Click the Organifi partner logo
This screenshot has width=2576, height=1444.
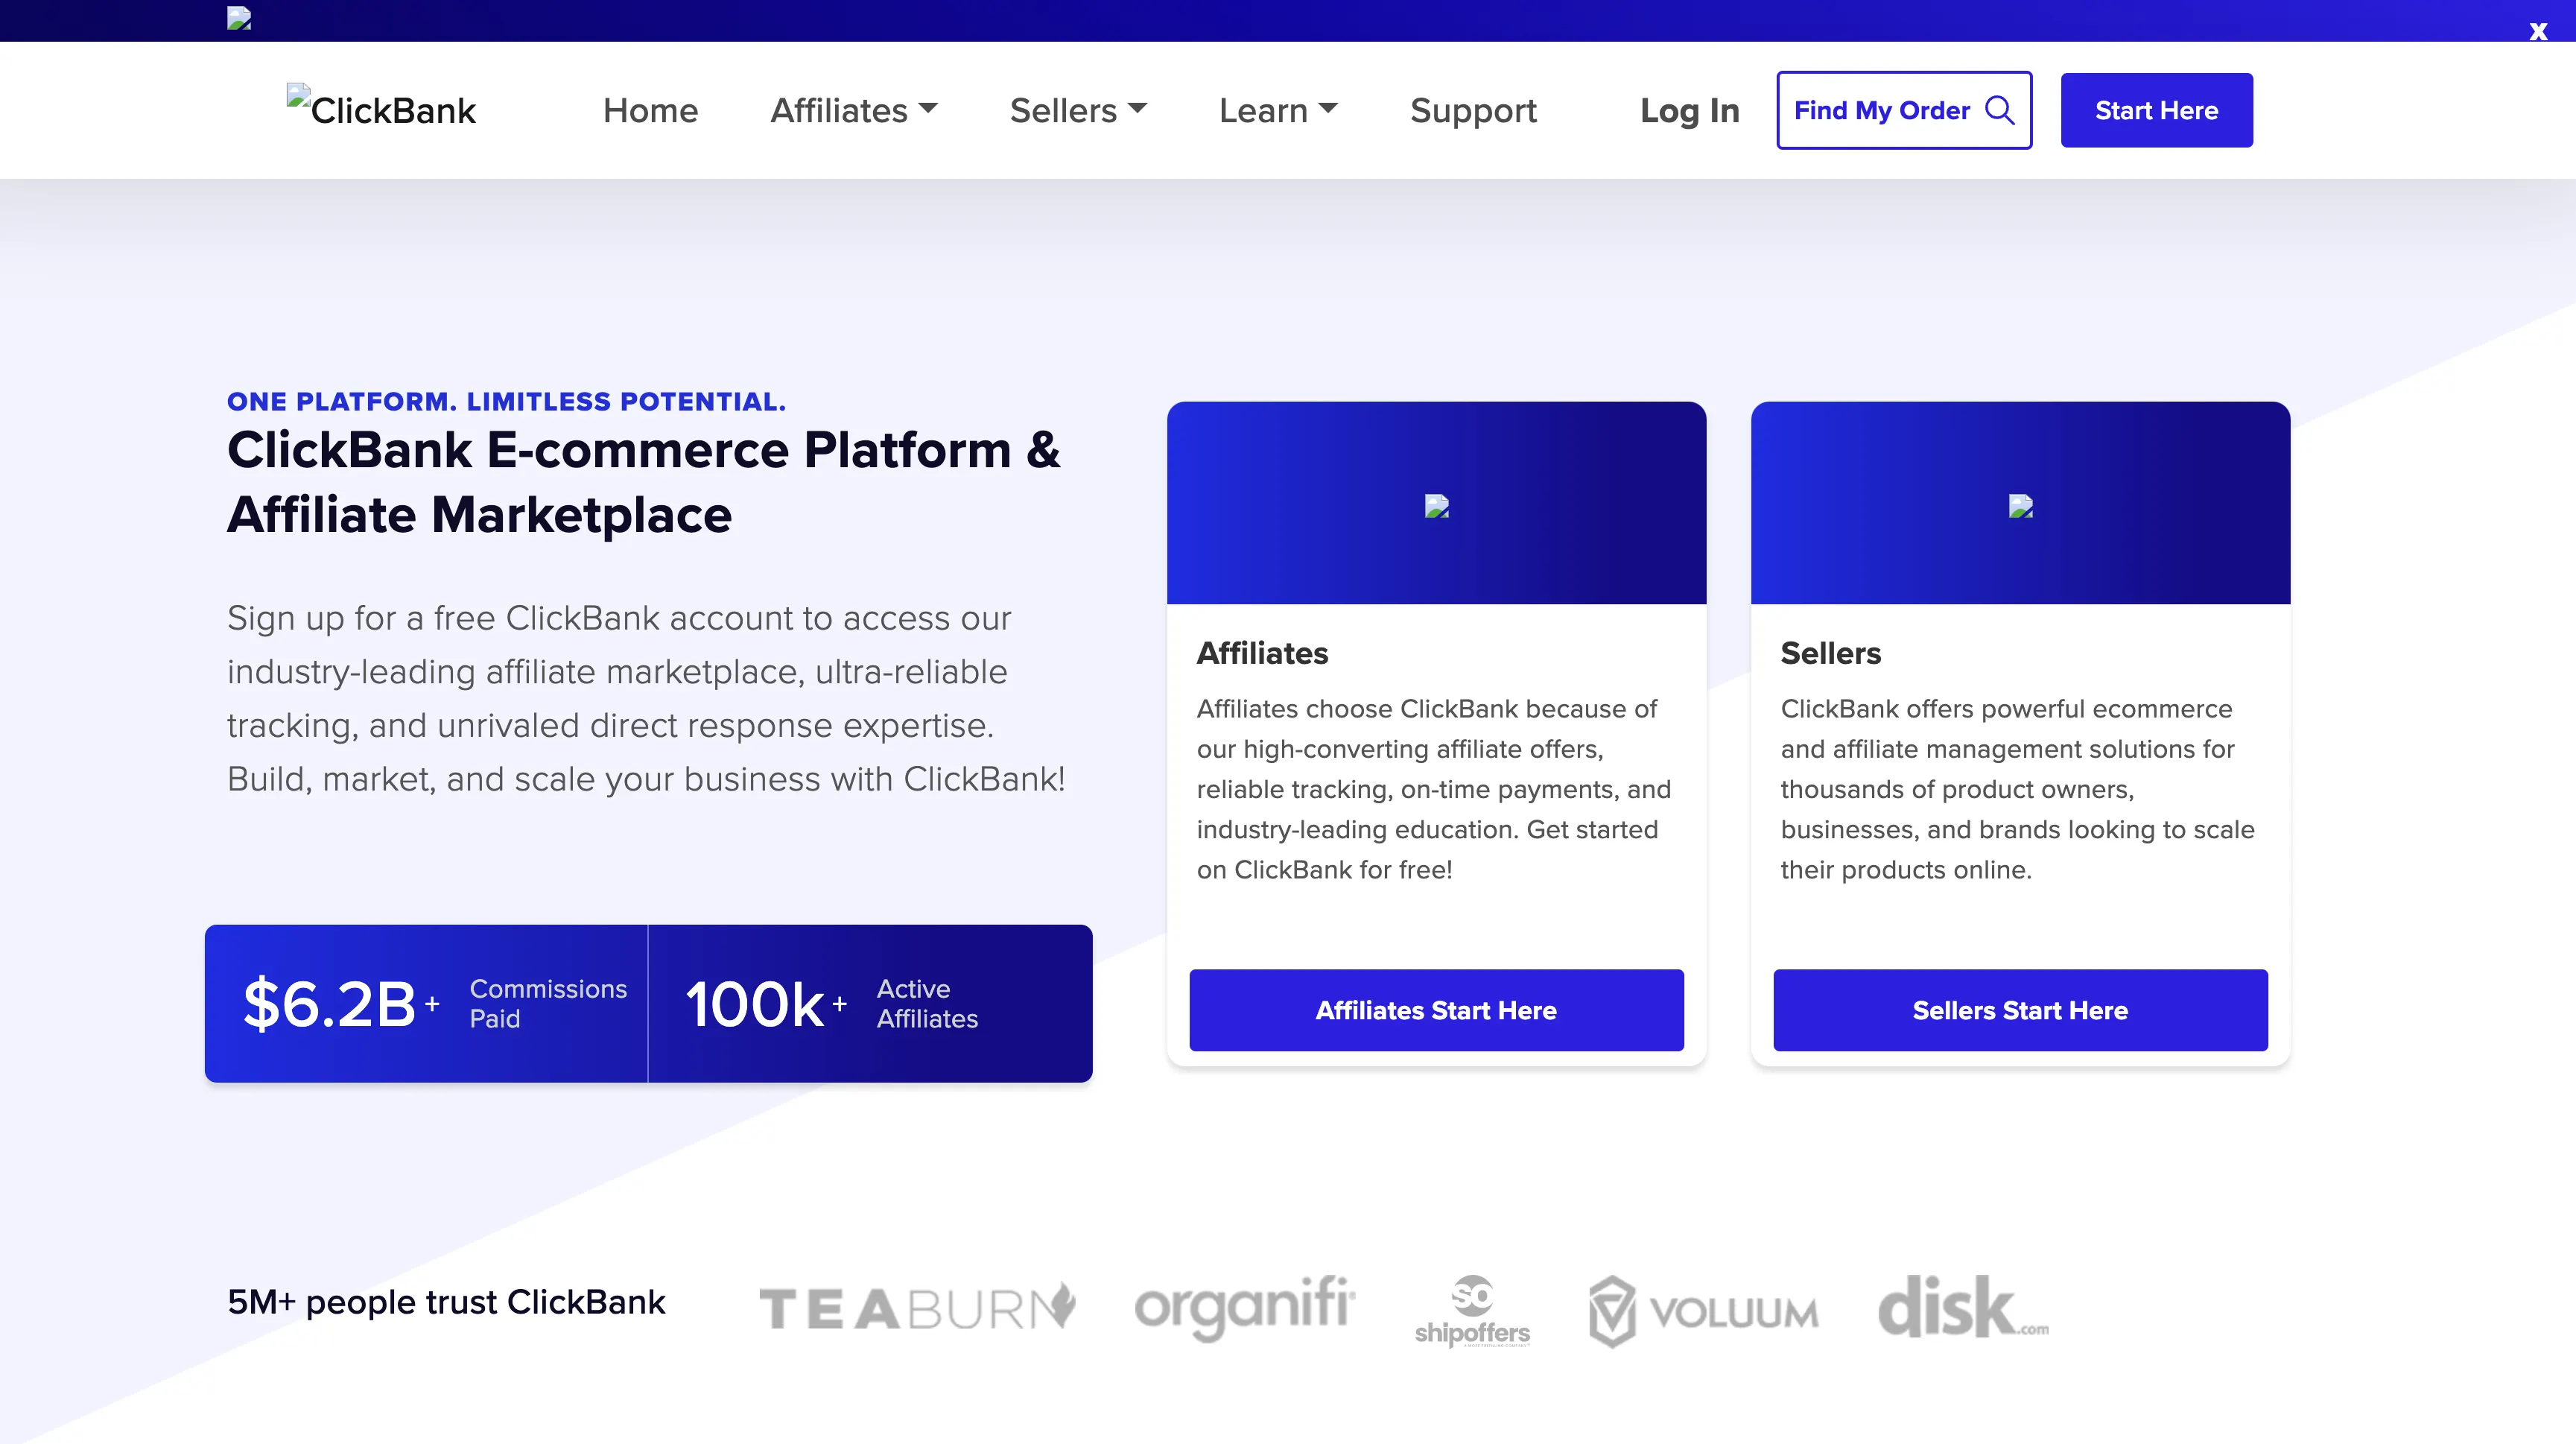(1244, 1306)
